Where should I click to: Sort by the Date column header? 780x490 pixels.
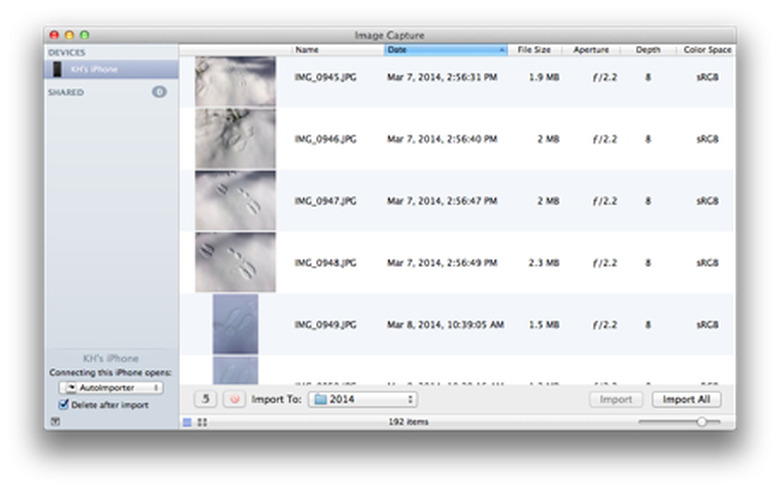pos(445,49)
